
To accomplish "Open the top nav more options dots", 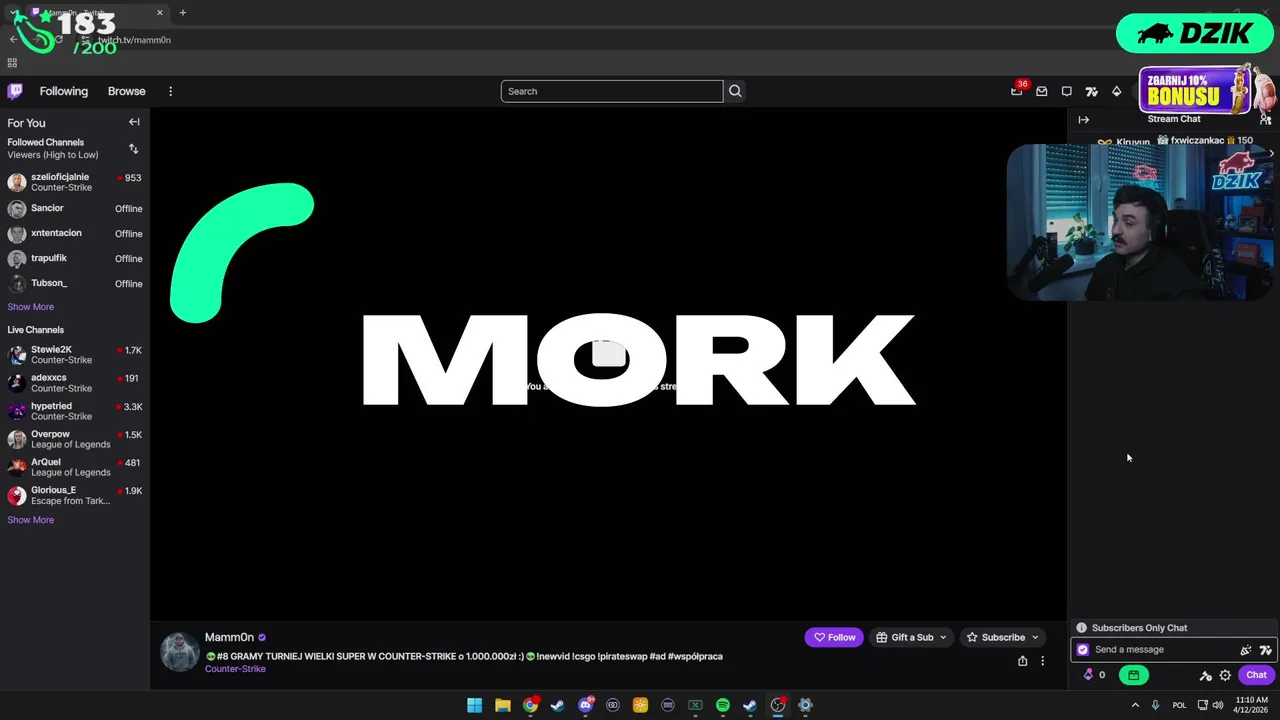I will point(170,91).
